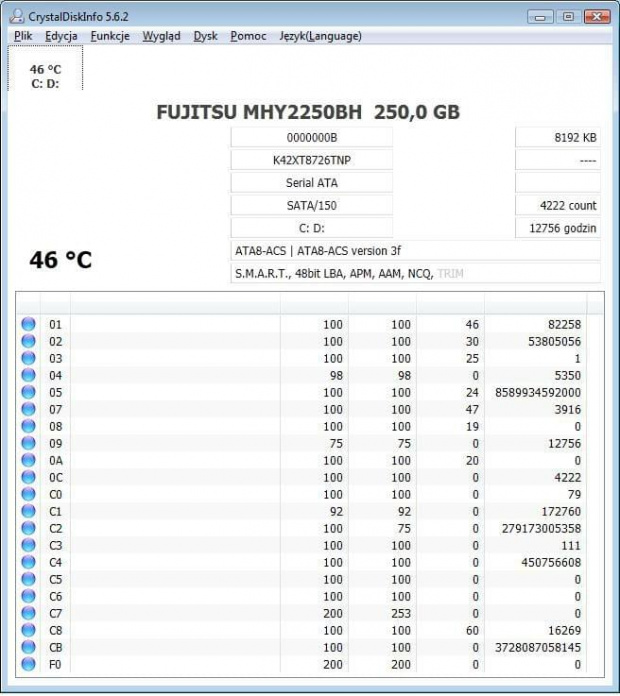Click raw value 8589934592000 in row 05
The height and width of the screenshot is (696, 620).
point(538,392)
